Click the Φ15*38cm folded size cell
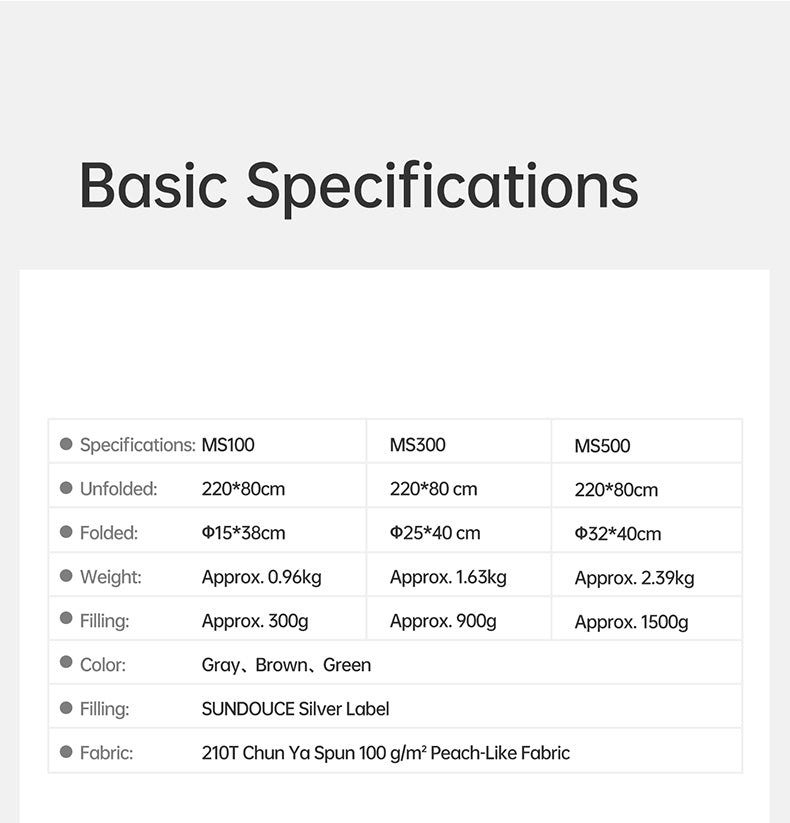The height and width of the screenshot is (823, 790). pyautogui.click(x=244, y=533)
